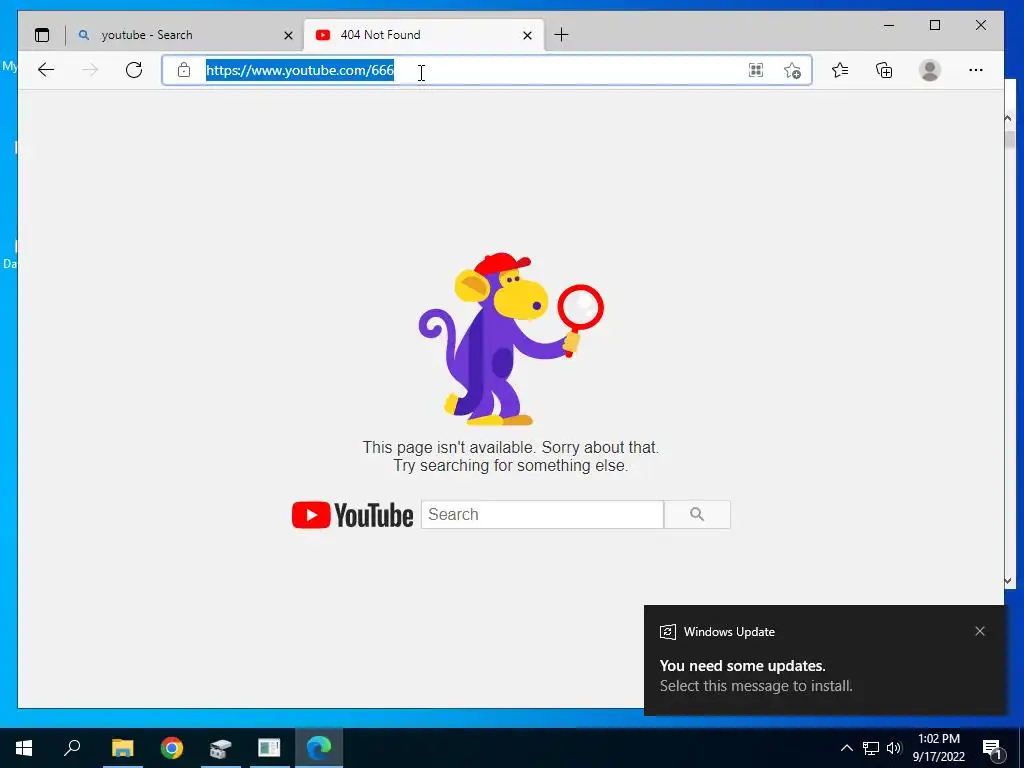Viewport: 1024px width, 768px height.
Task: Click the YouTube search magnifier button
Action: (x=697, y=515)
